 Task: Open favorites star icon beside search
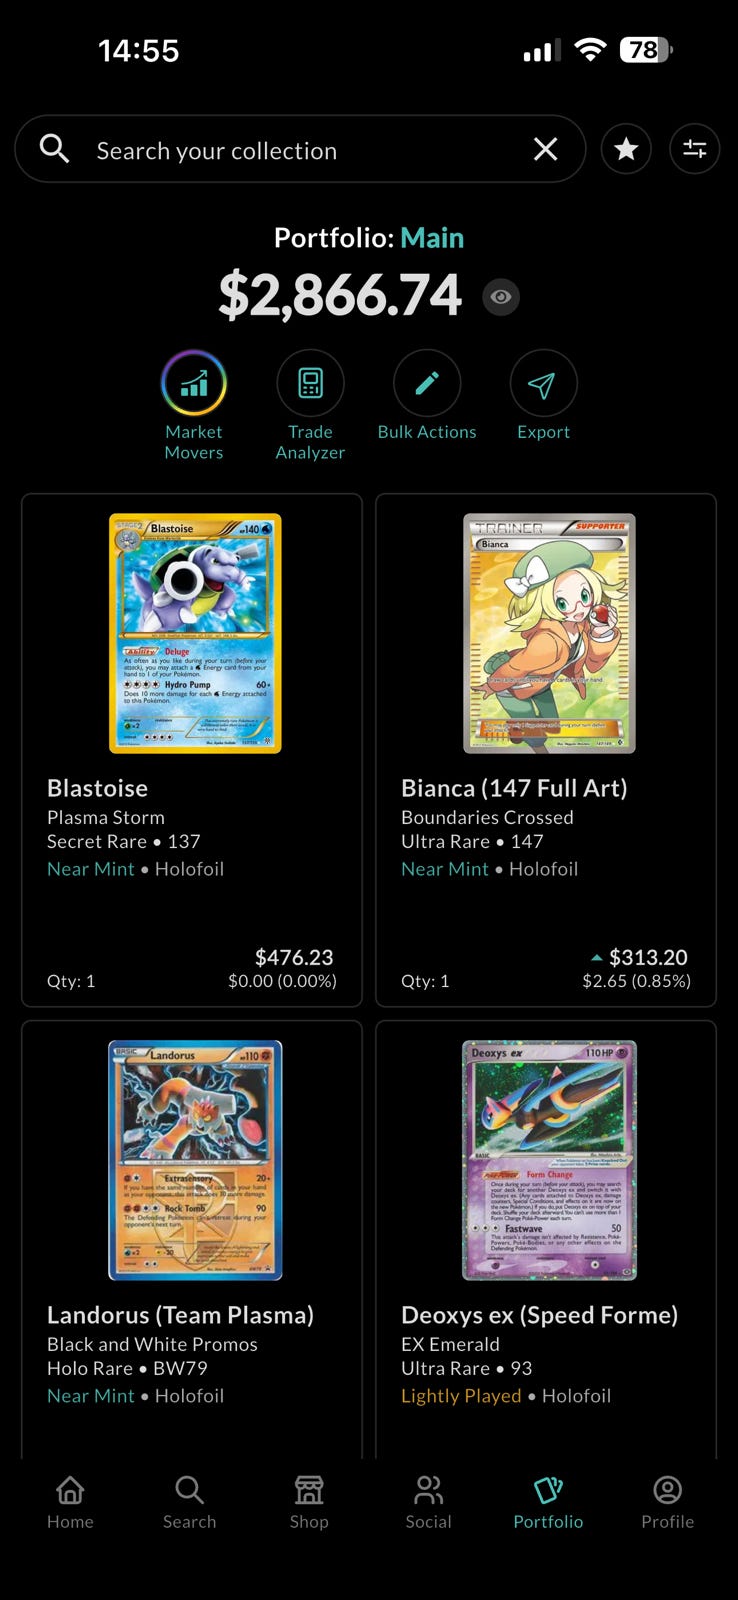click(626, 150)
